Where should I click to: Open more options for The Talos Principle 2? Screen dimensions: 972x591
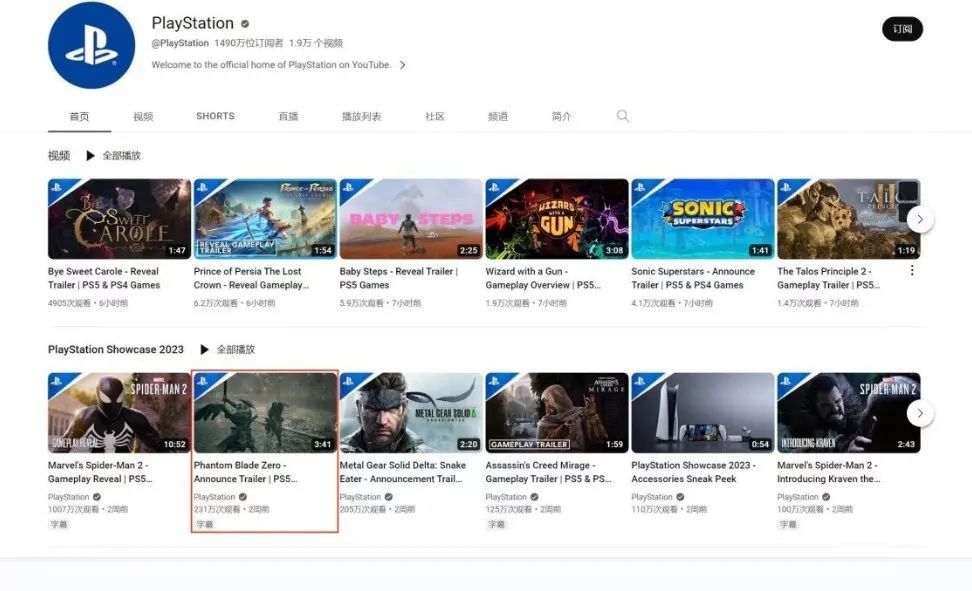[912, 270]
